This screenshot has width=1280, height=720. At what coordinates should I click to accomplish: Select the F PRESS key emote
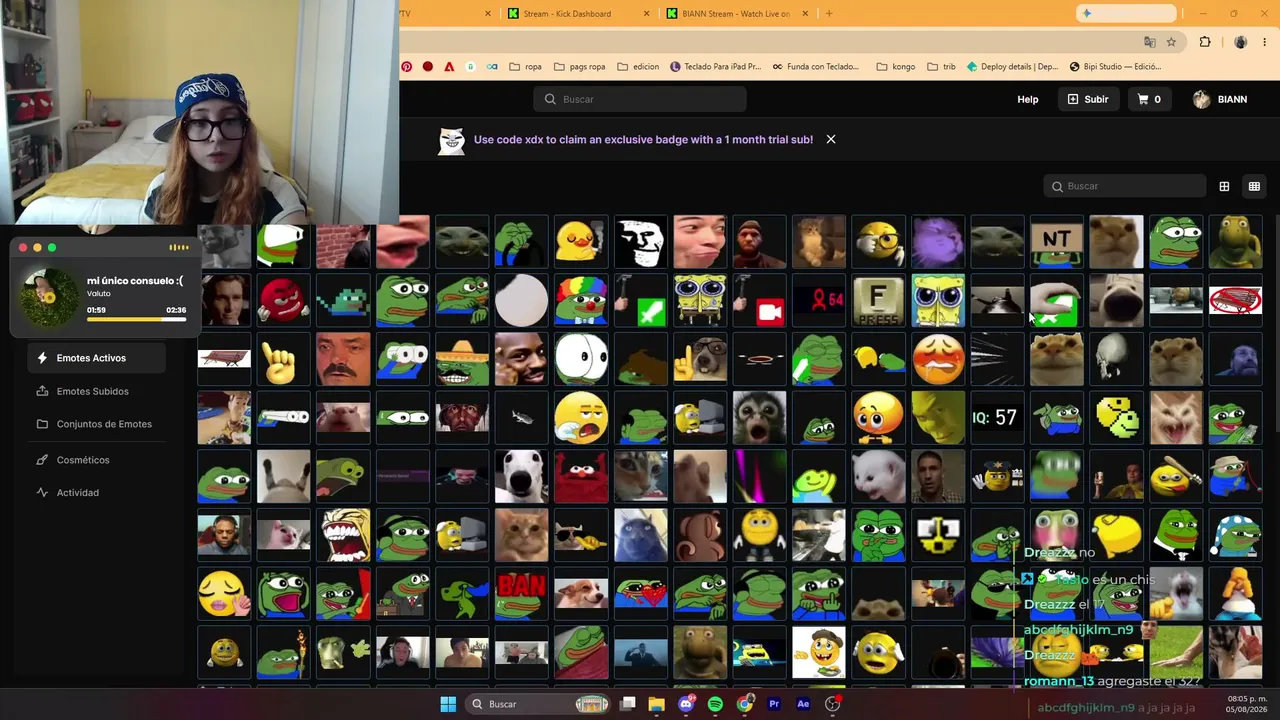point(878,300)
